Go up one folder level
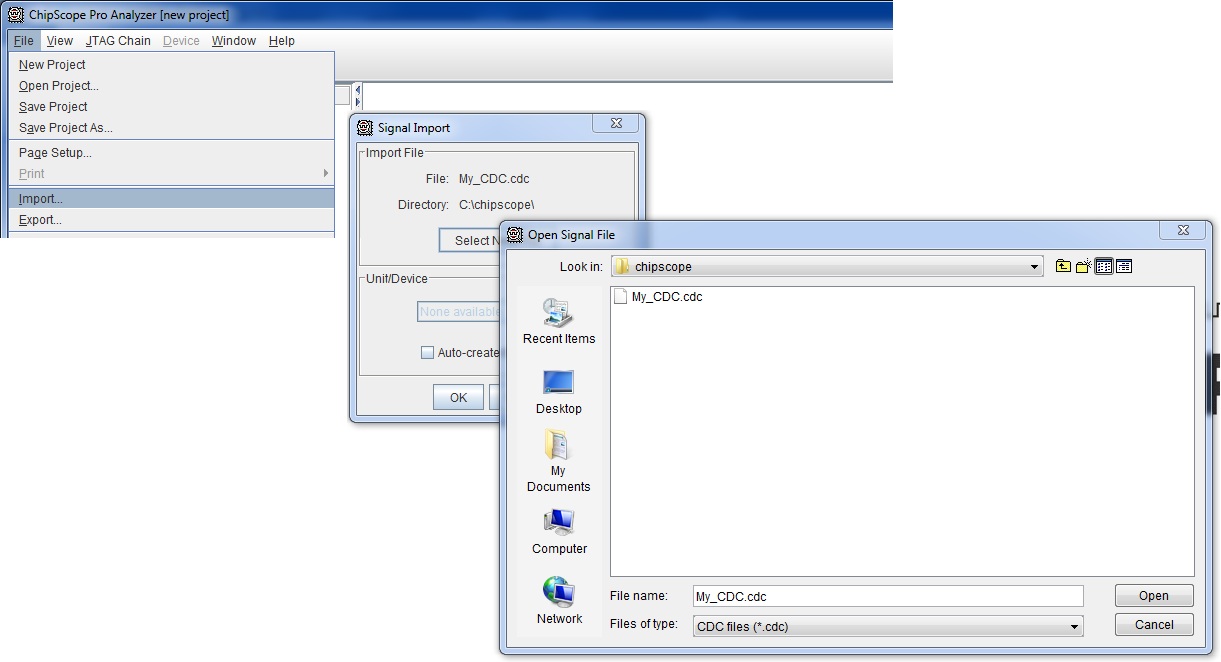This screenshot has height=662, width=1221. 1063,266
